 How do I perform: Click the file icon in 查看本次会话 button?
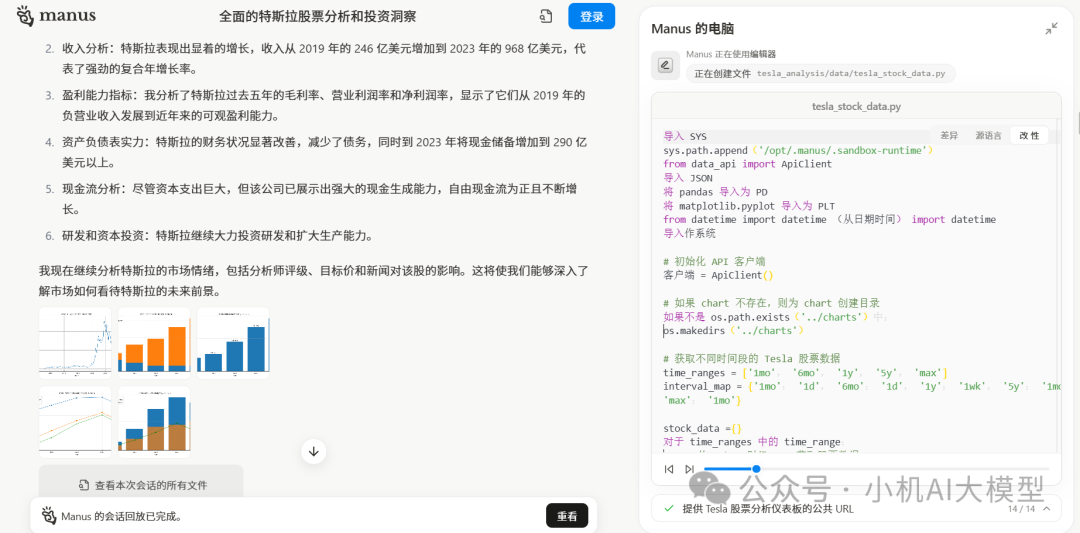84,485
